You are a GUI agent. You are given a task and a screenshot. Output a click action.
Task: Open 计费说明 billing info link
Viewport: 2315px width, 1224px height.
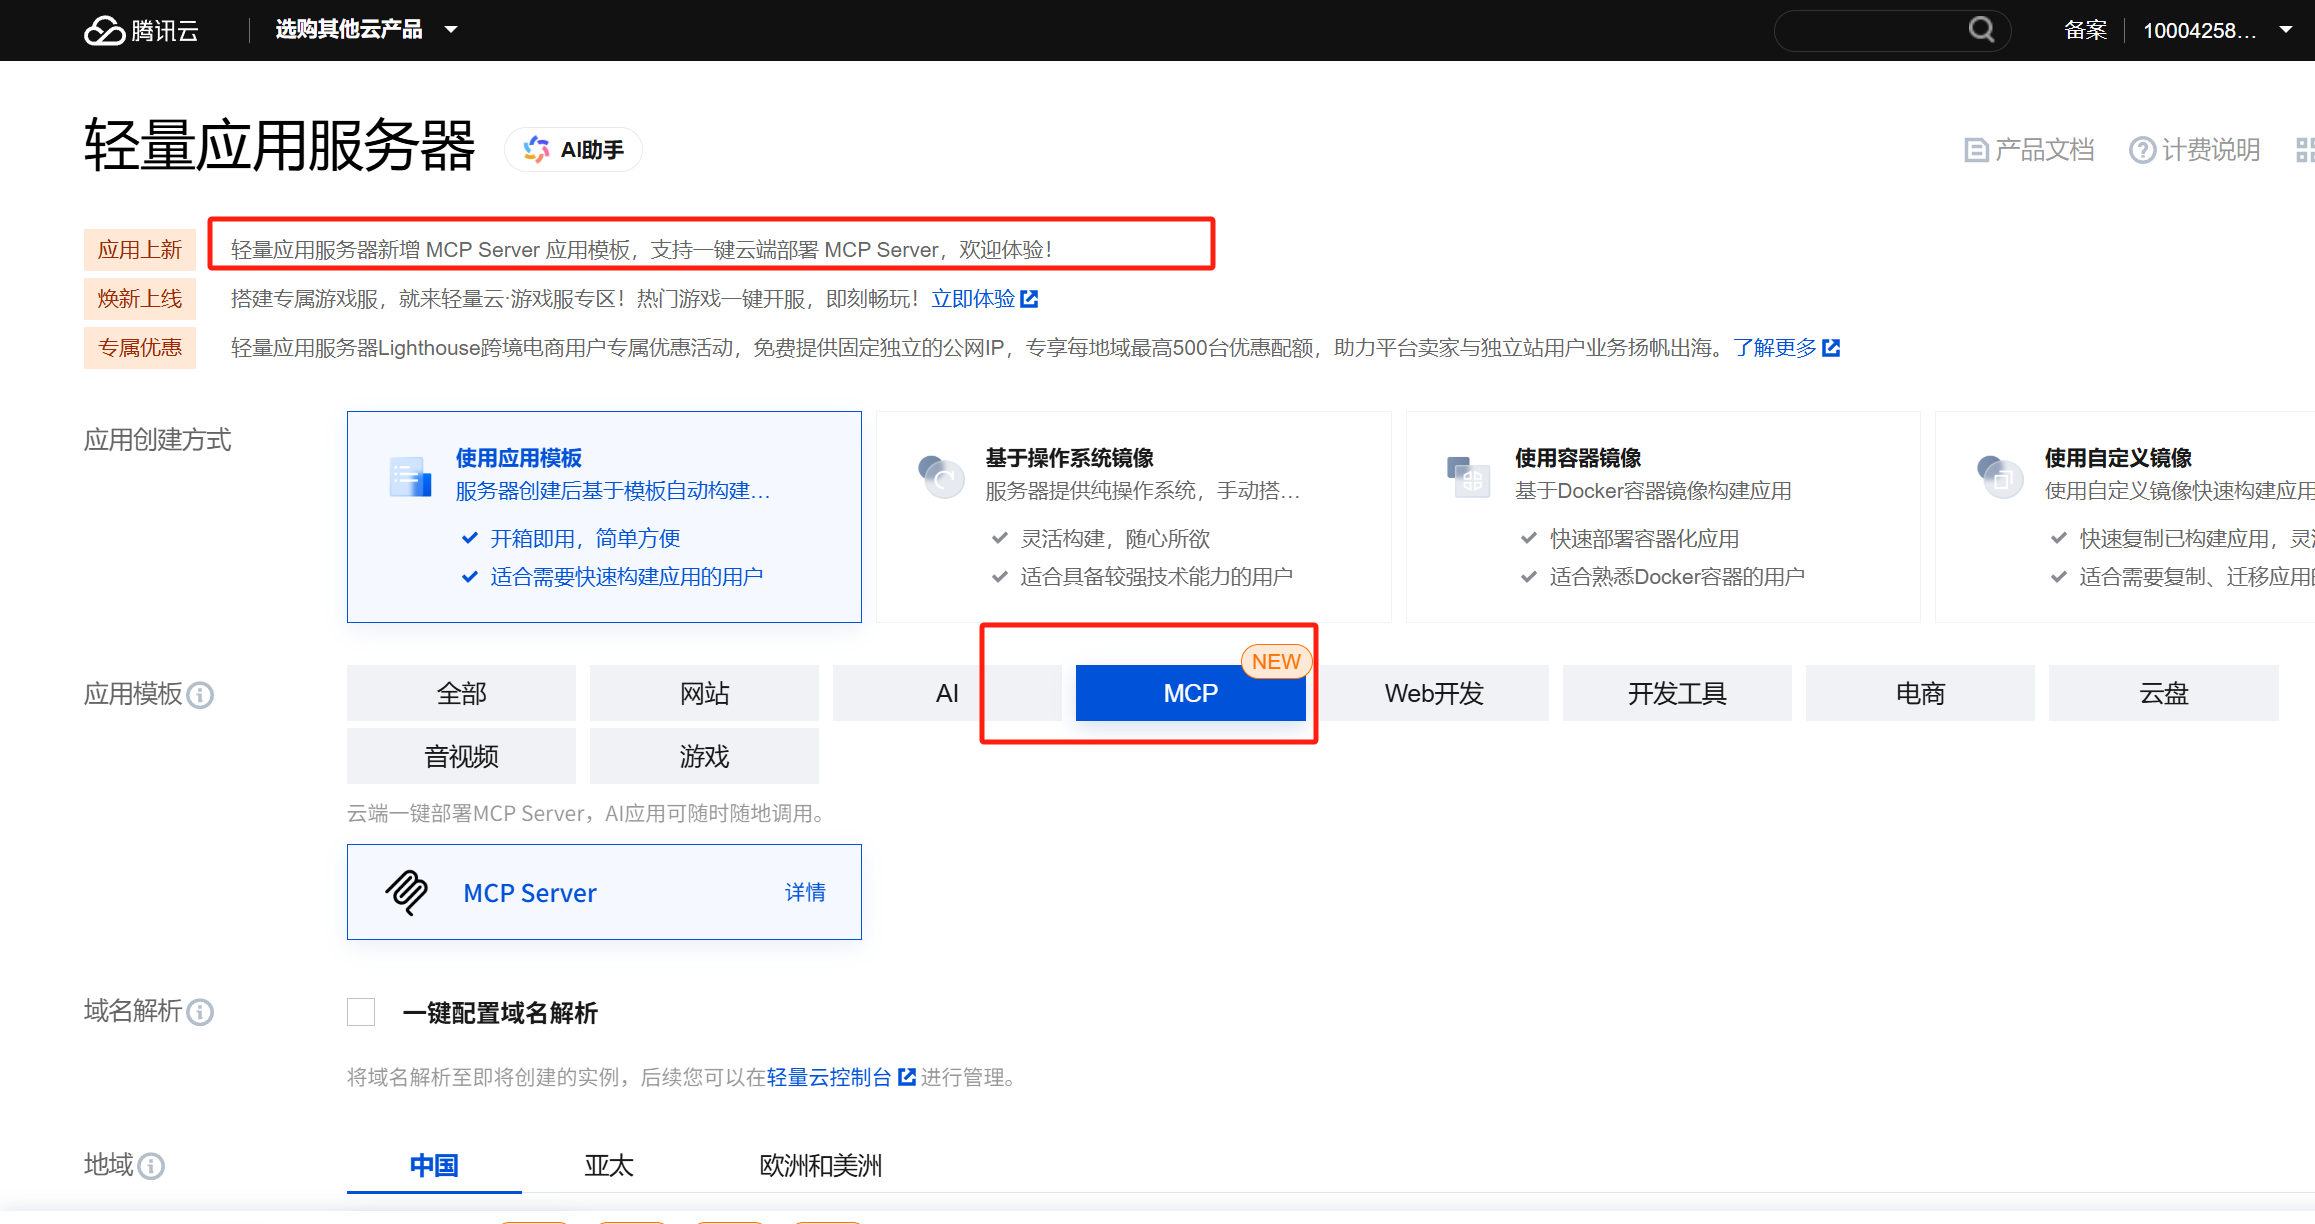(x=2195, y=150)
